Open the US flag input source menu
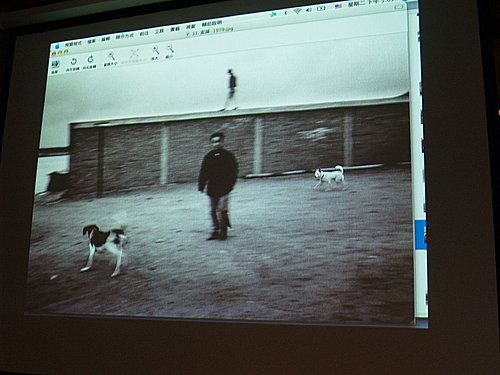The height and width of the screenshot is (375, 500). tap(338, 7)
